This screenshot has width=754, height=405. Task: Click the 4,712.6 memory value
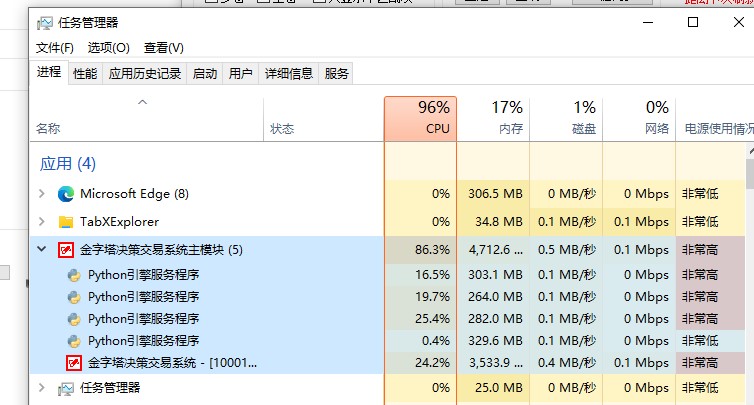496,250
